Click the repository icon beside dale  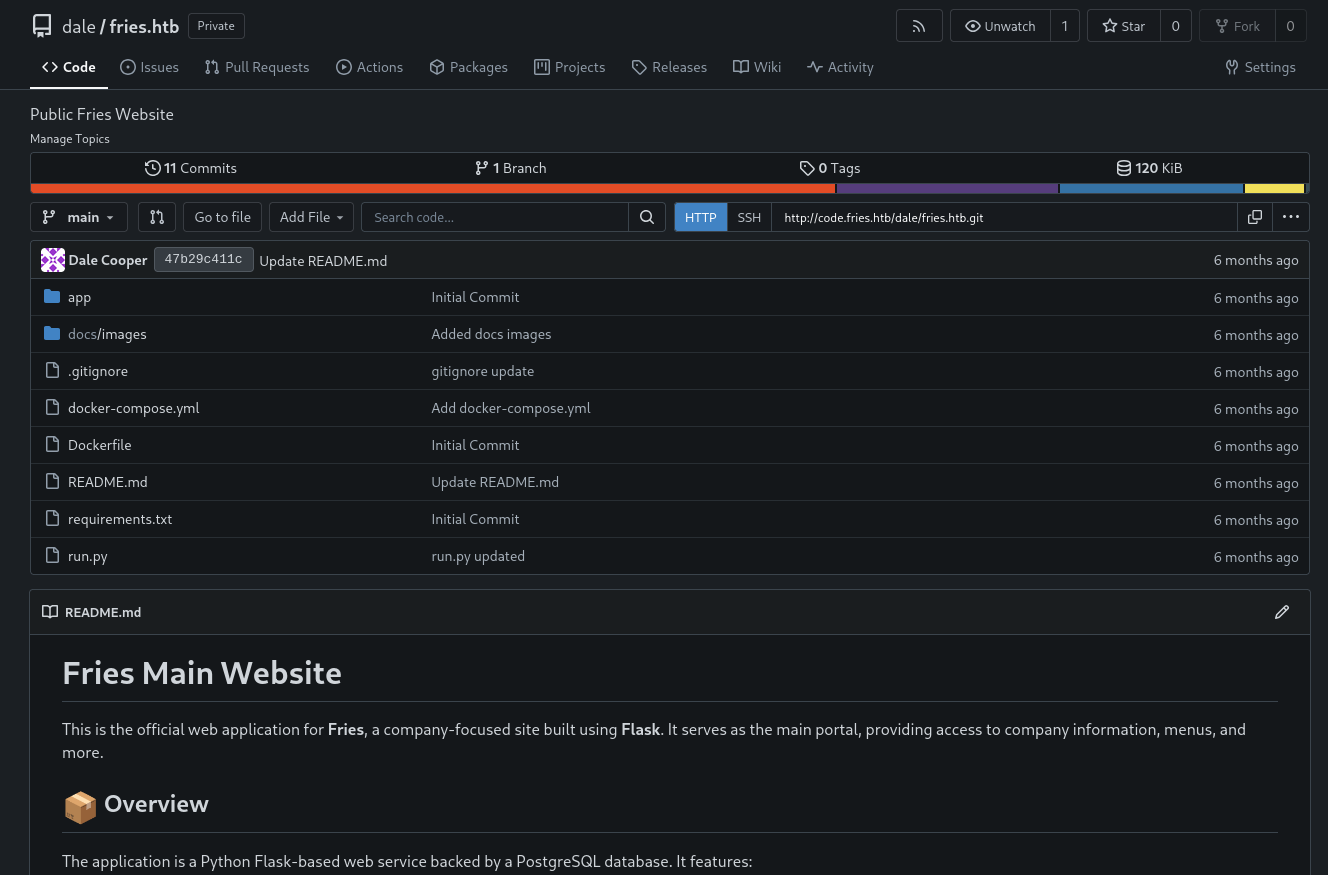point(42,26)
